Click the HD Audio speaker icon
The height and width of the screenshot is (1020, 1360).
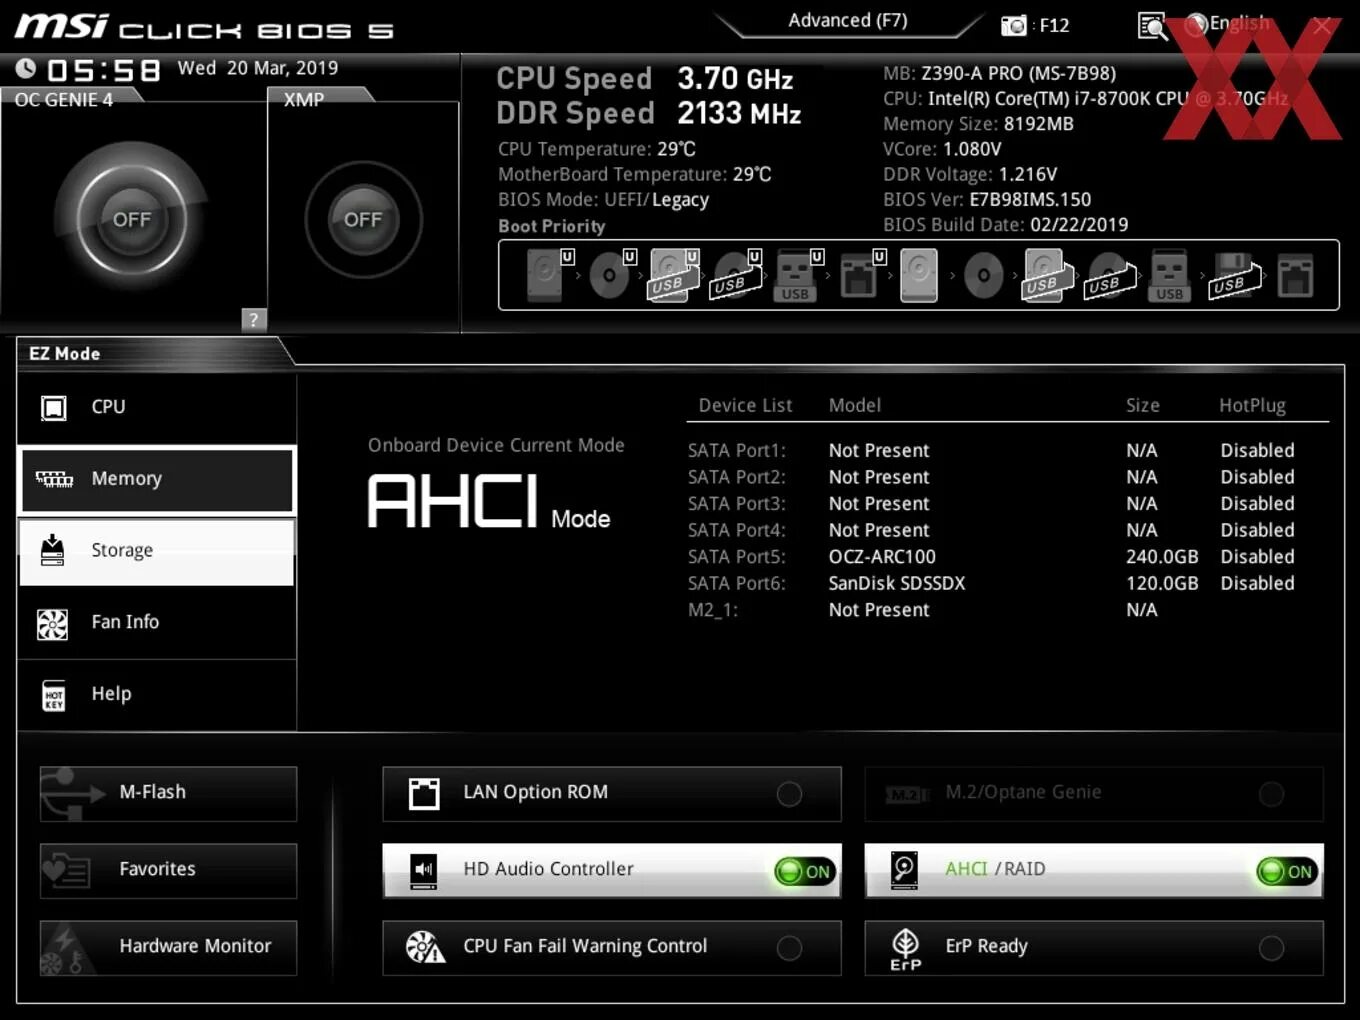[424, 870]
